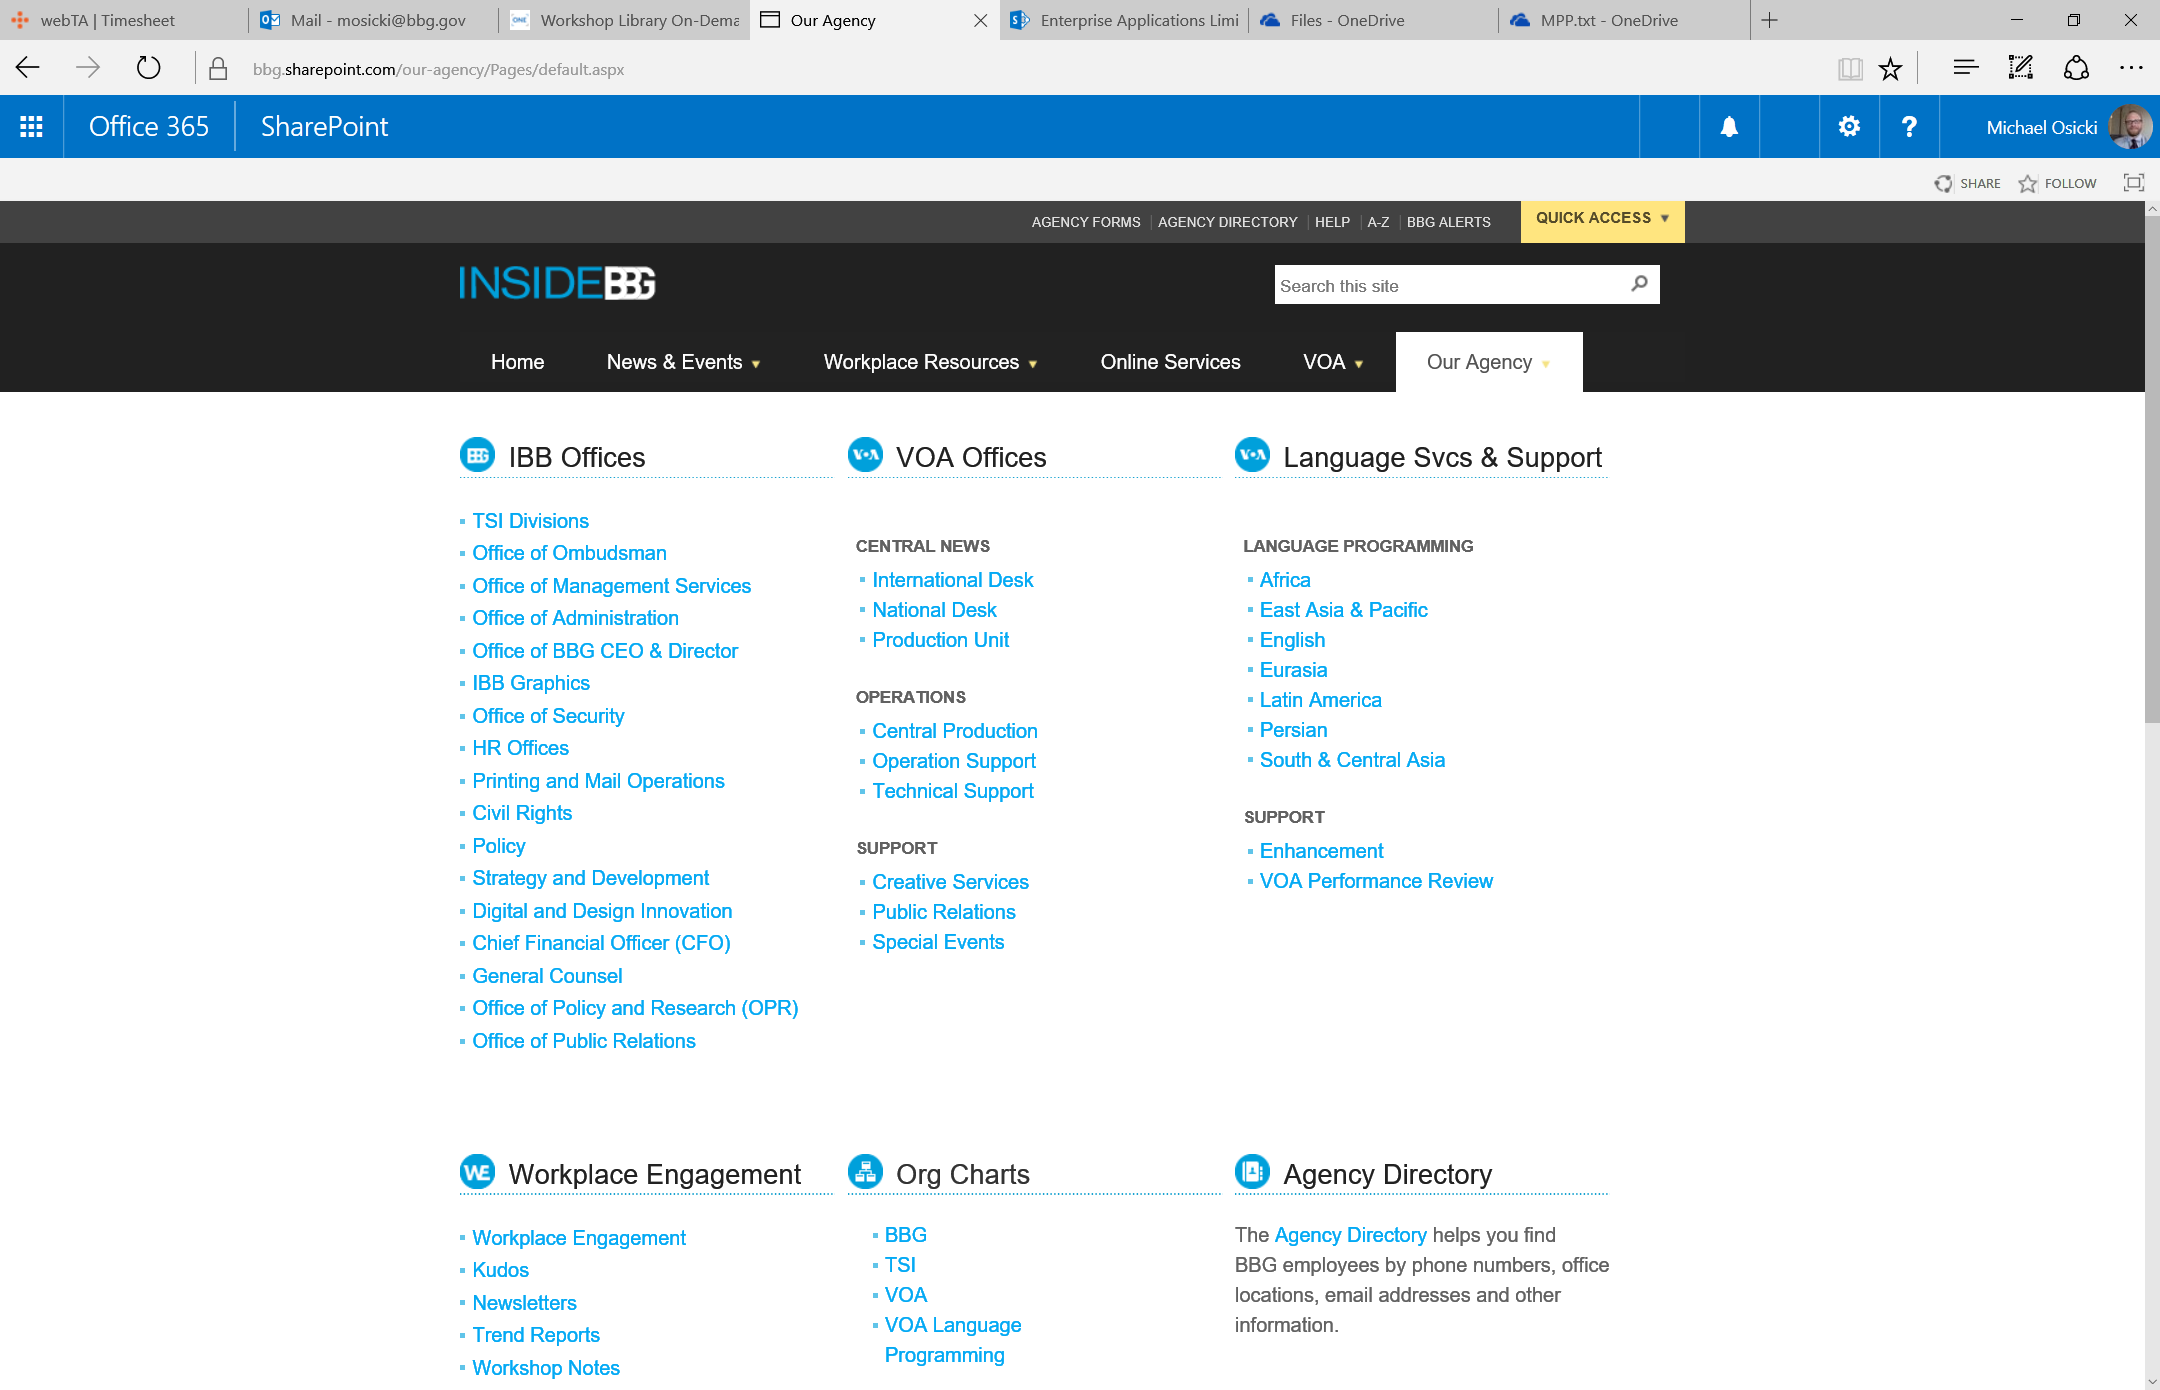Click the scrollbar down arrow
This screenshot has height=1390, width=2160.
click(x=2152, y=1381)
